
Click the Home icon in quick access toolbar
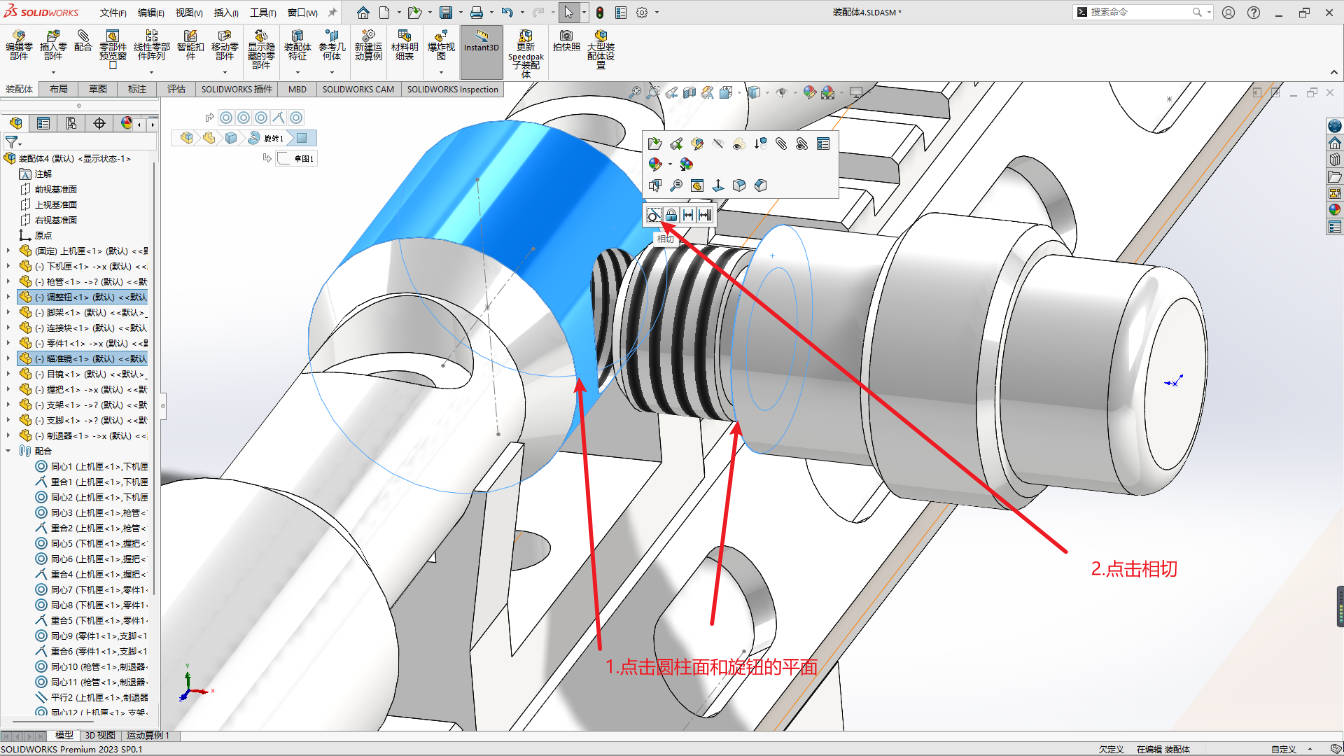click(x=363, y=12)
